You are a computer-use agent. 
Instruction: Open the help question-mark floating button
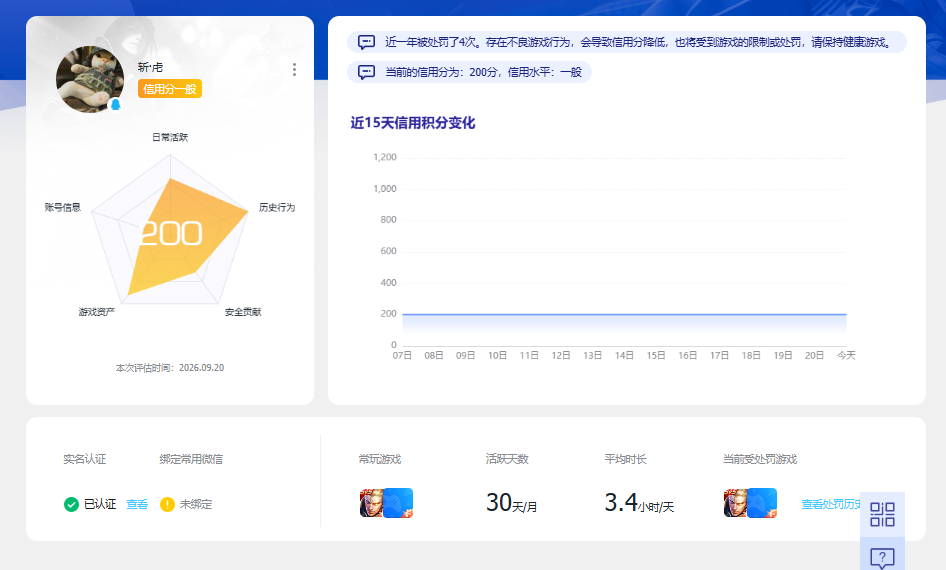click(882, 555)
